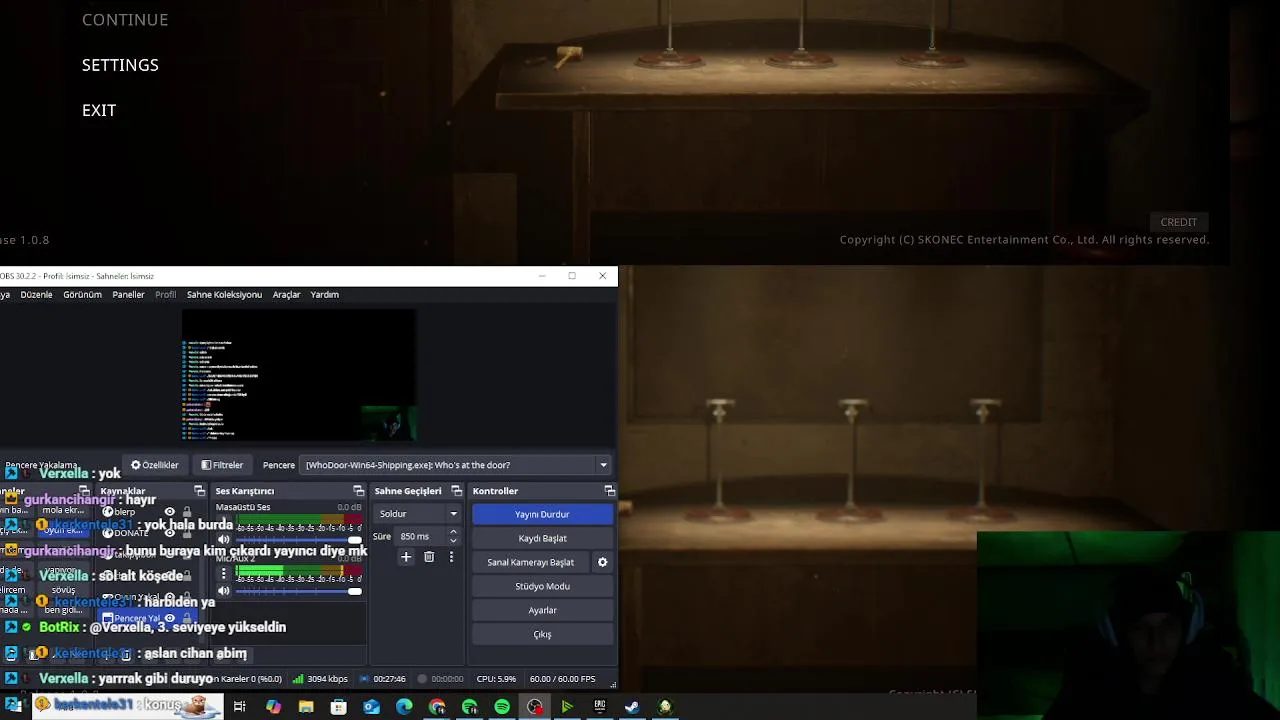Undock the Sahne Geçişleri panel icon
Screen dimensions: 1280x720
(x=456, y=491)
